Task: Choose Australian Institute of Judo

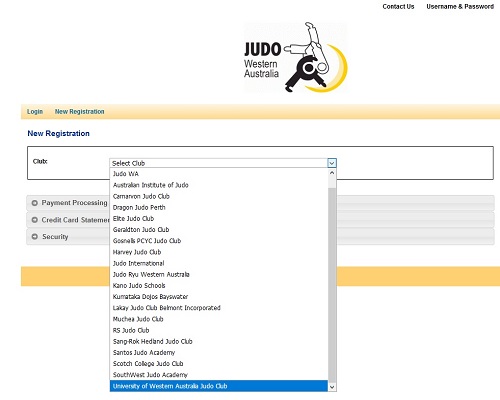Action: 219,185
